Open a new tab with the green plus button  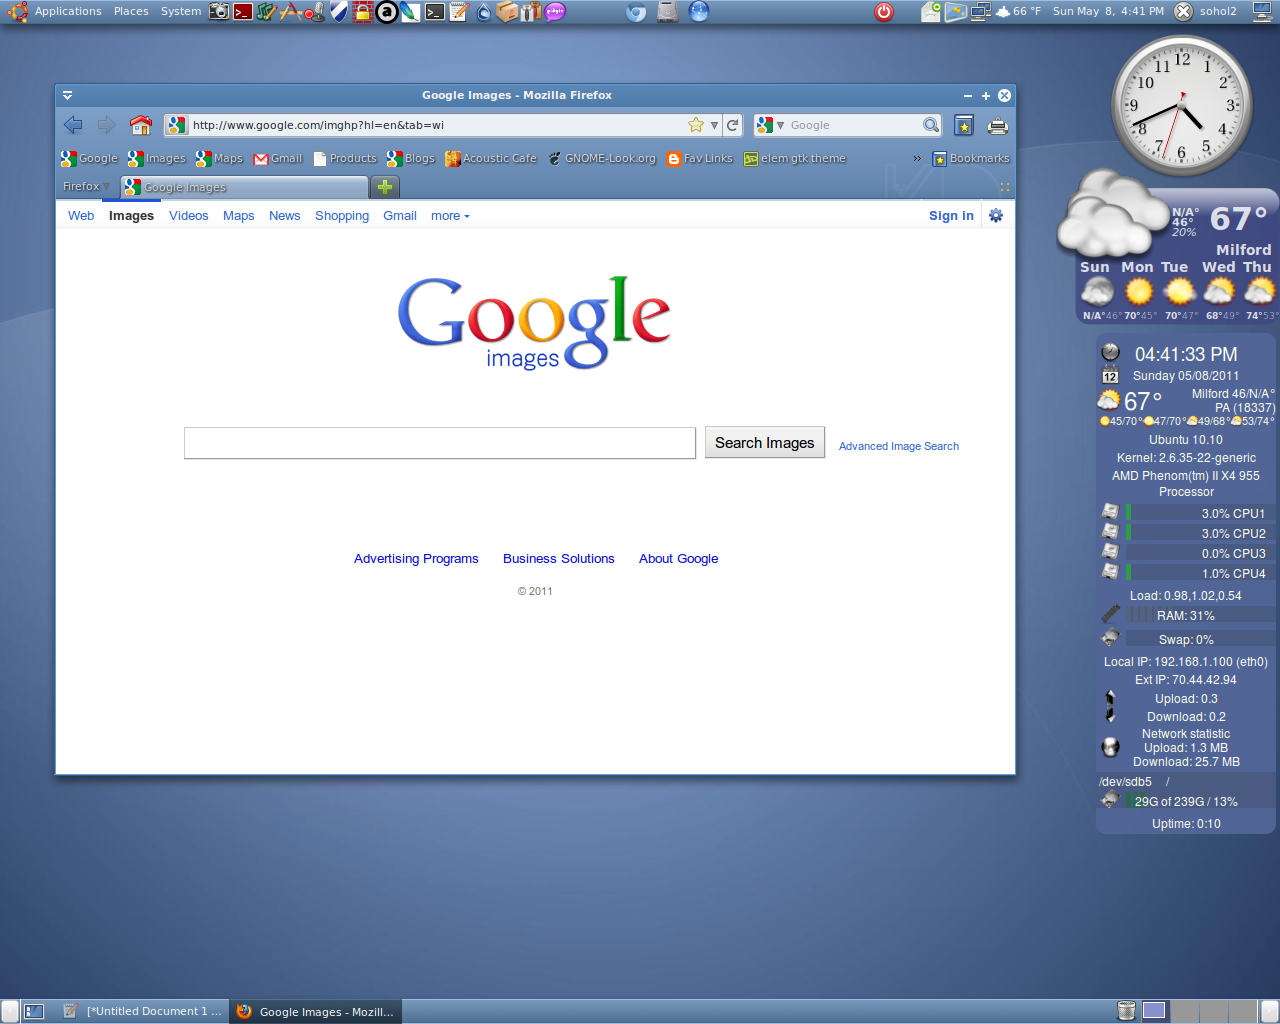(385, 187)
